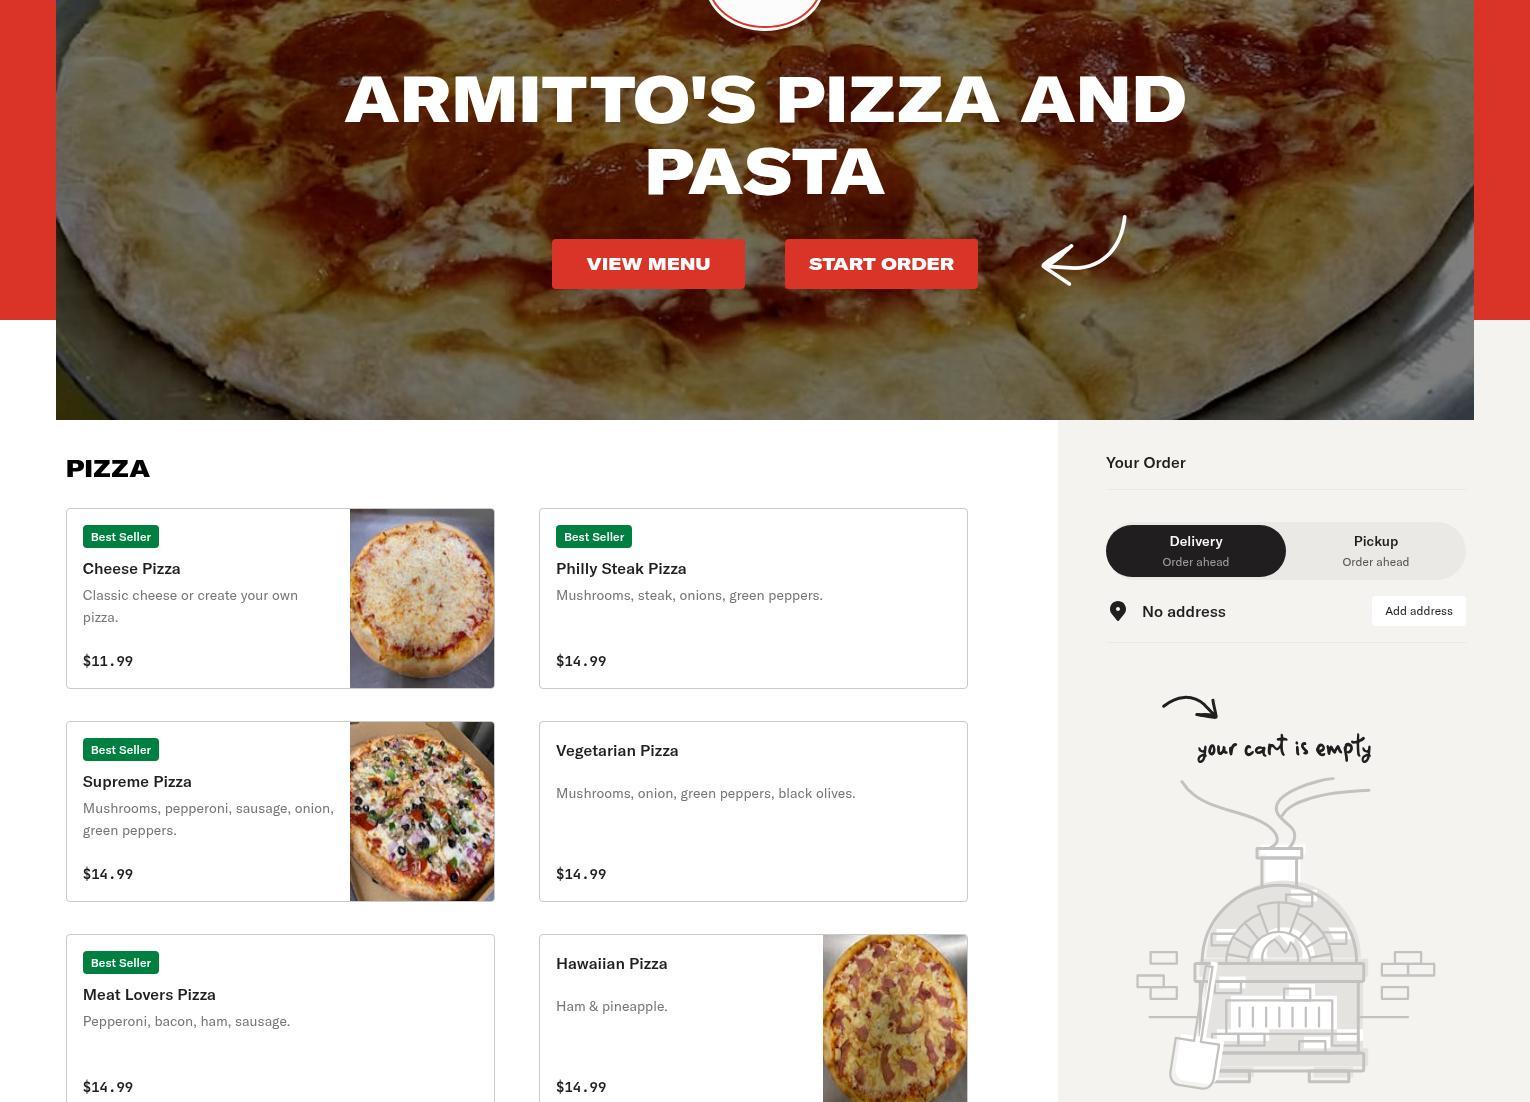Image resolution: width=1530 pixels, height=1102 pixels.
Task: Begin ordering with Start Order button
Action: [x=881, y=264]
